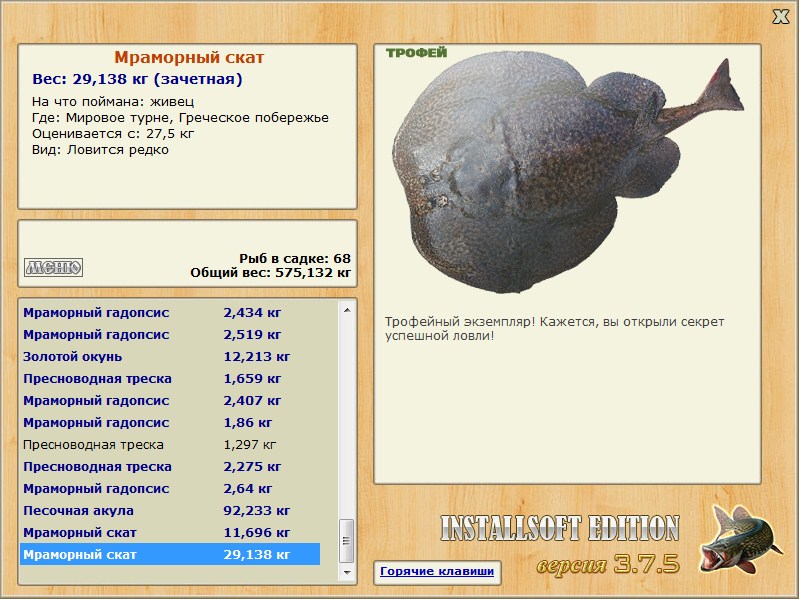
Task: Click the Трофейный экземпляр description text
Action: pos(554,329)
